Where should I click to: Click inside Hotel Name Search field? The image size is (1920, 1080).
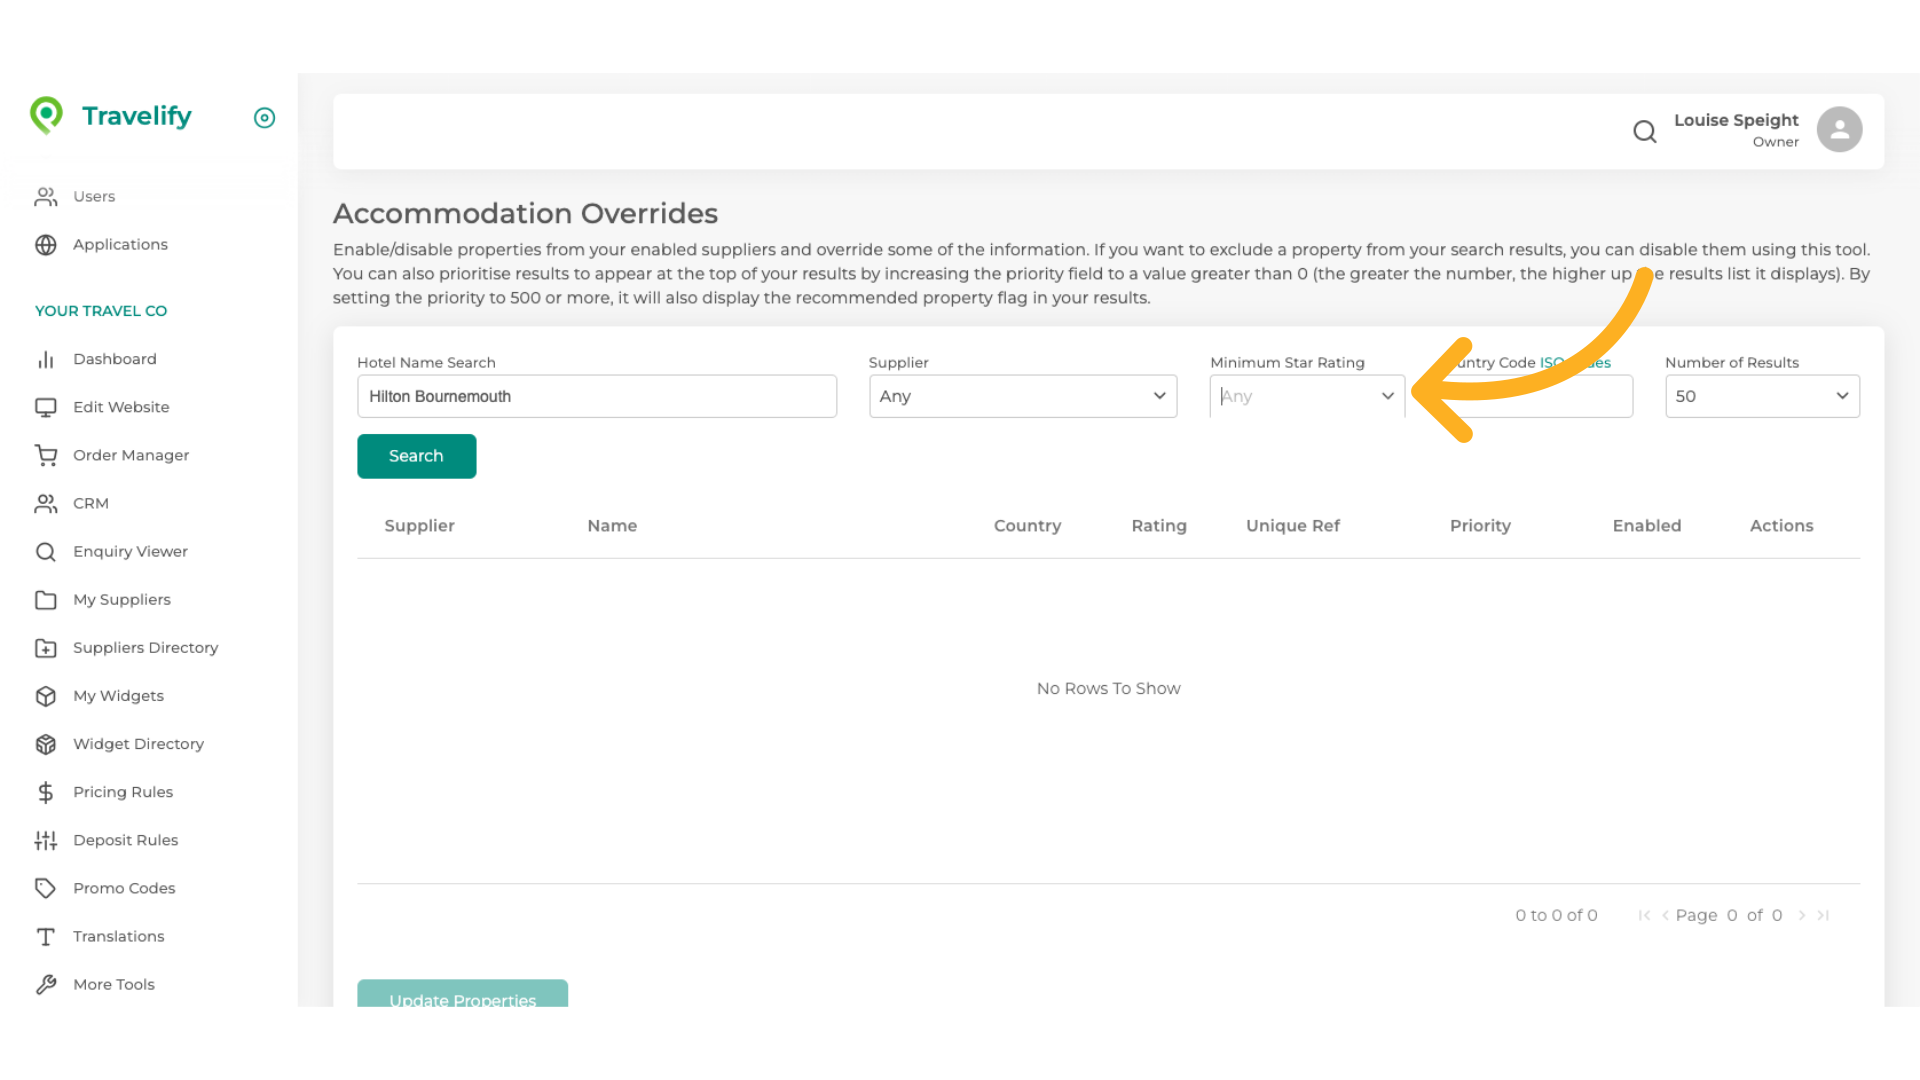(596, 396)
